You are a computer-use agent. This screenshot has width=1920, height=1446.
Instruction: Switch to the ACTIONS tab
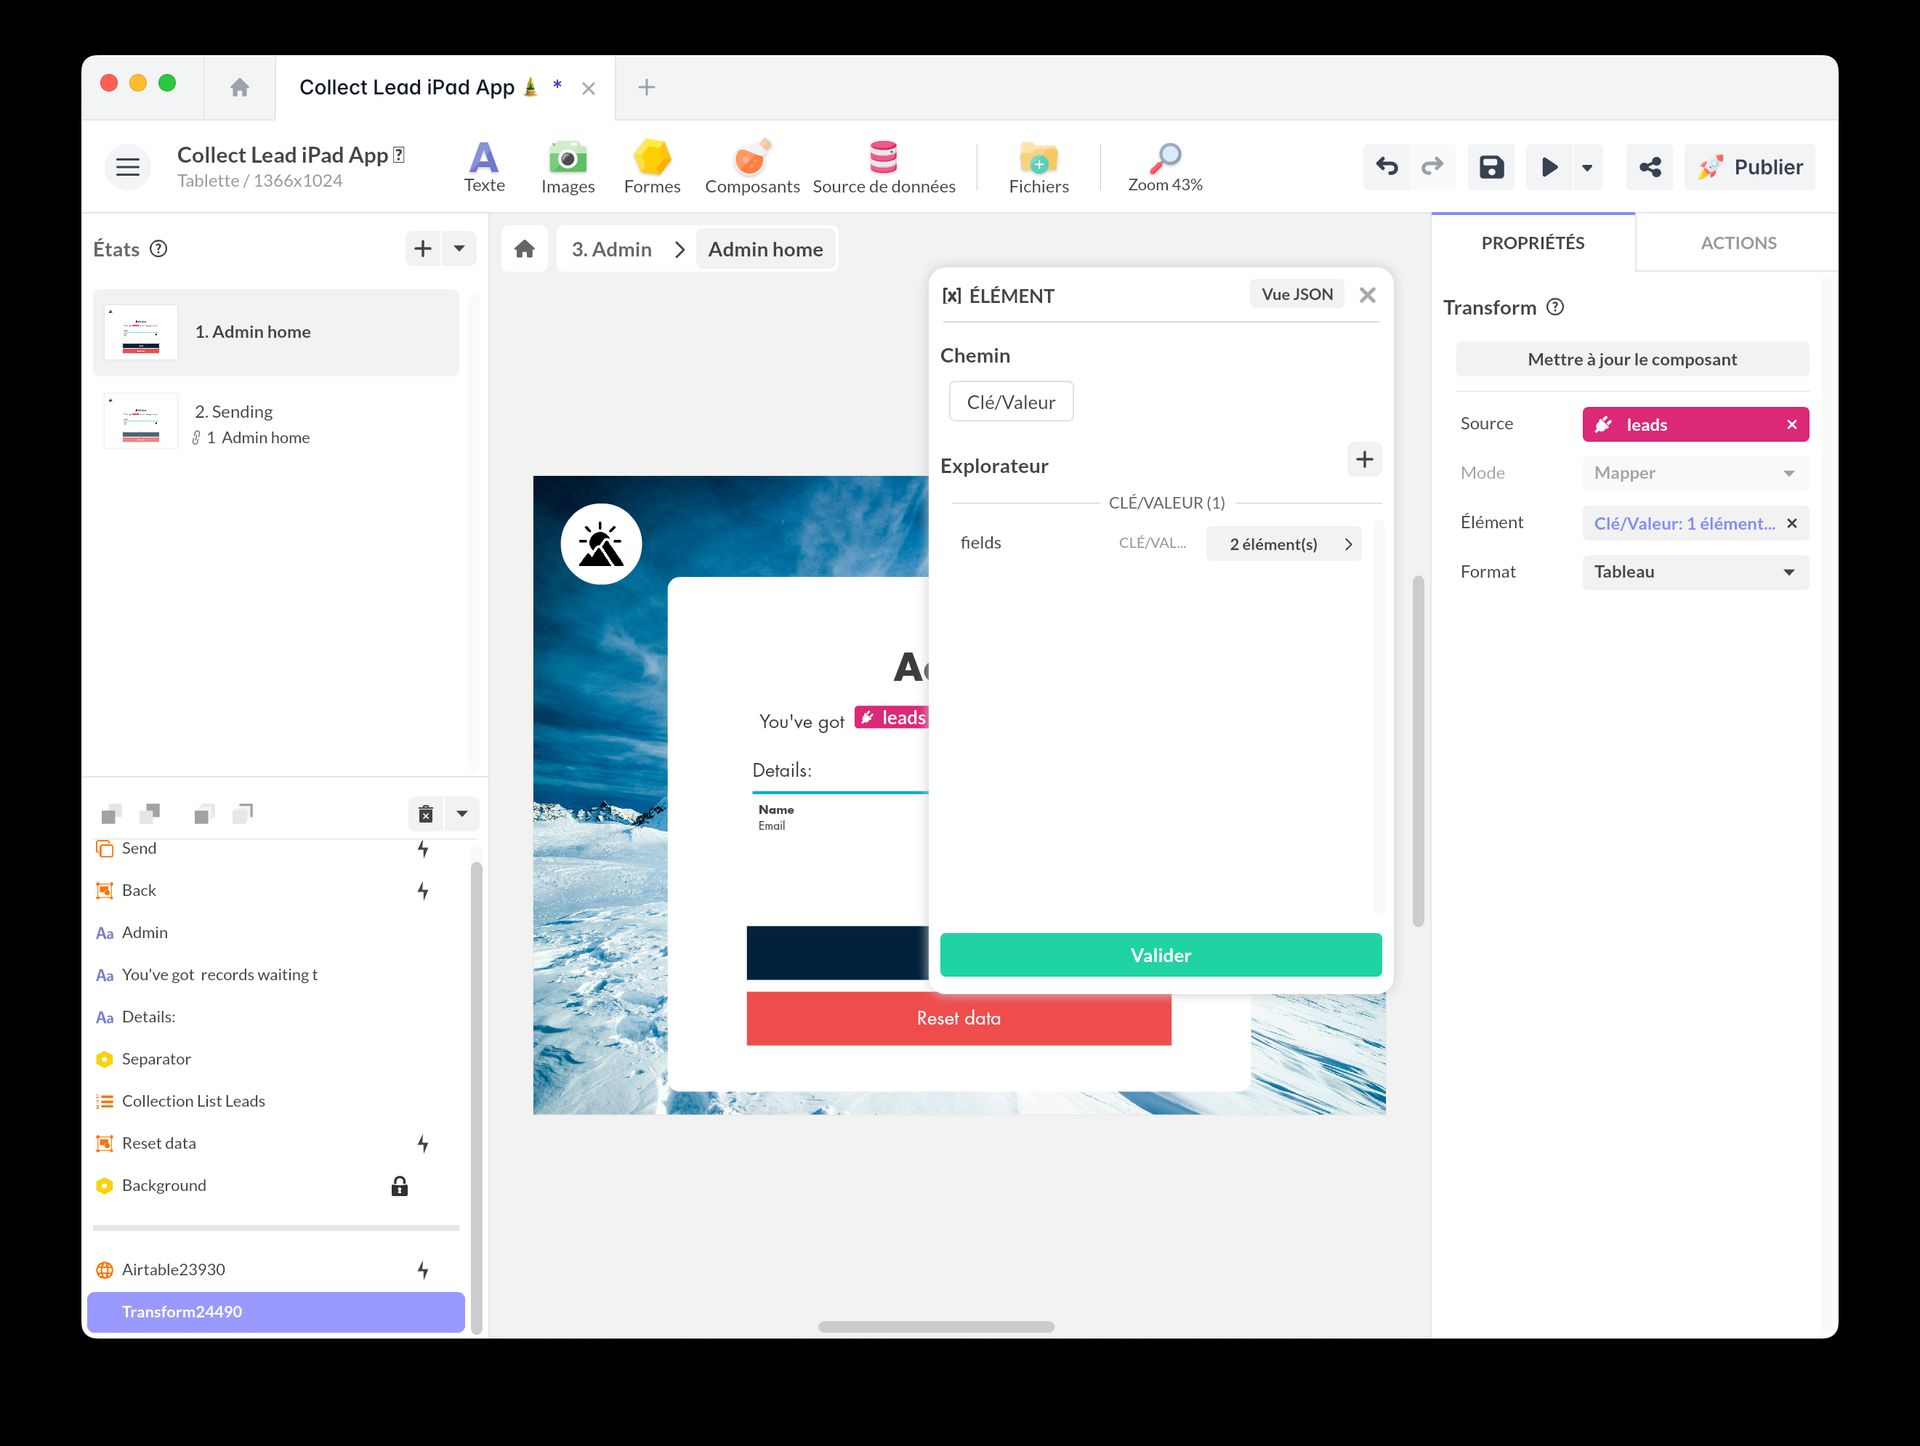click(x=1738, y=242)
